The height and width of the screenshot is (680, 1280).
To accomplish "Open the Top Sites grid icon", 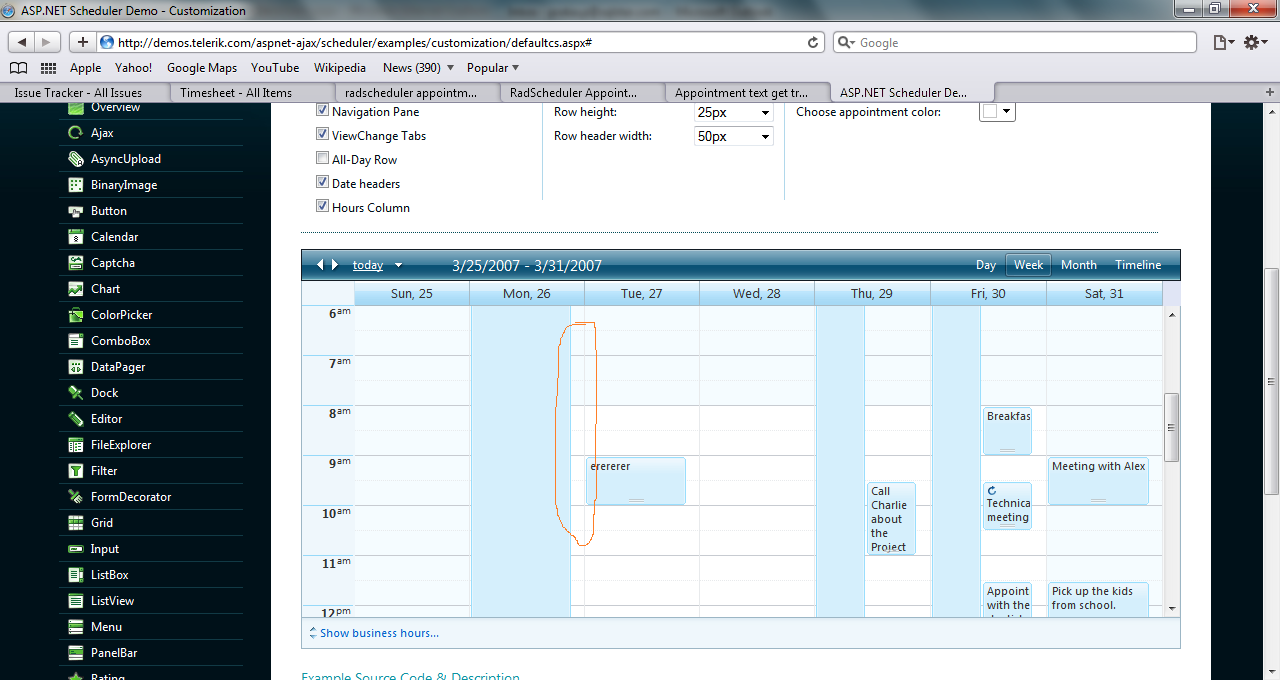I will coord(48,68).
